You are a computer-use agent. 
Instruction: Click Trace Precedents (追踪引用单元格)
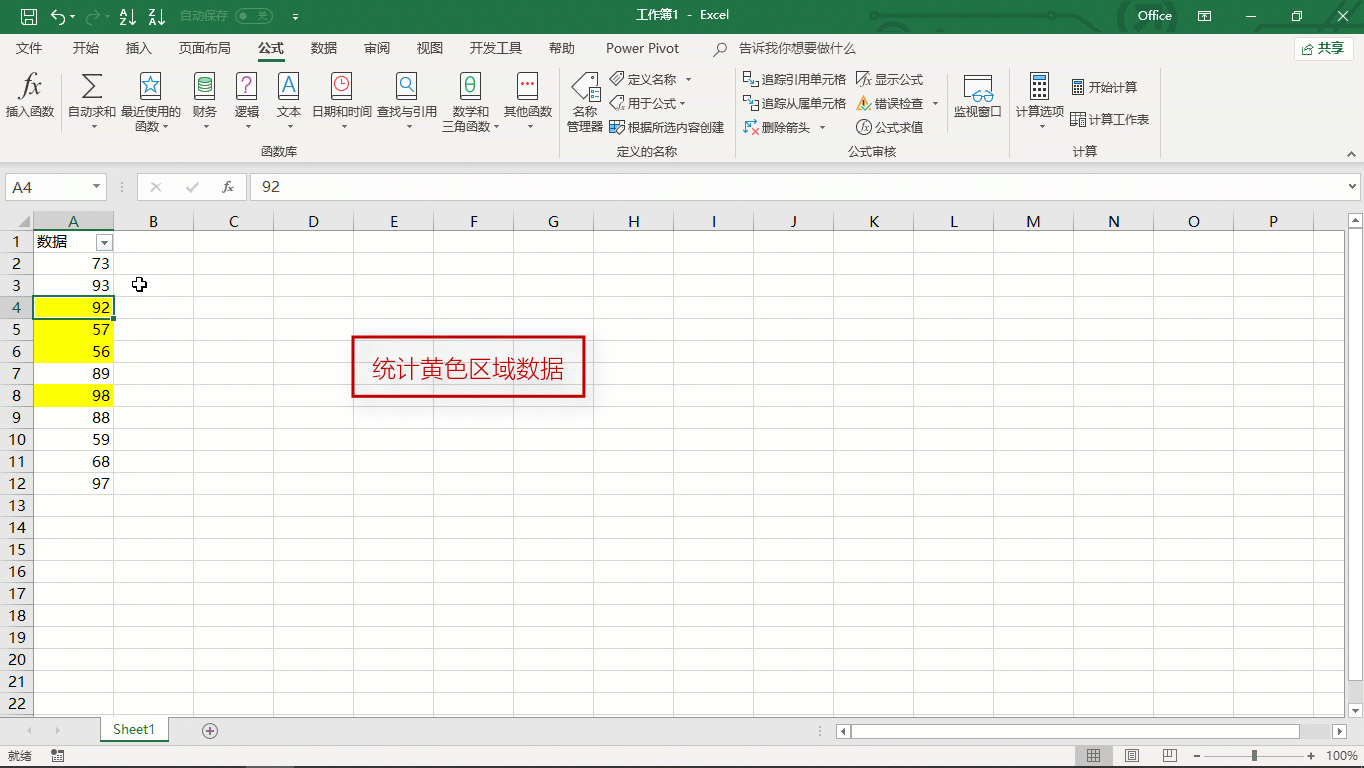point(794,79)
